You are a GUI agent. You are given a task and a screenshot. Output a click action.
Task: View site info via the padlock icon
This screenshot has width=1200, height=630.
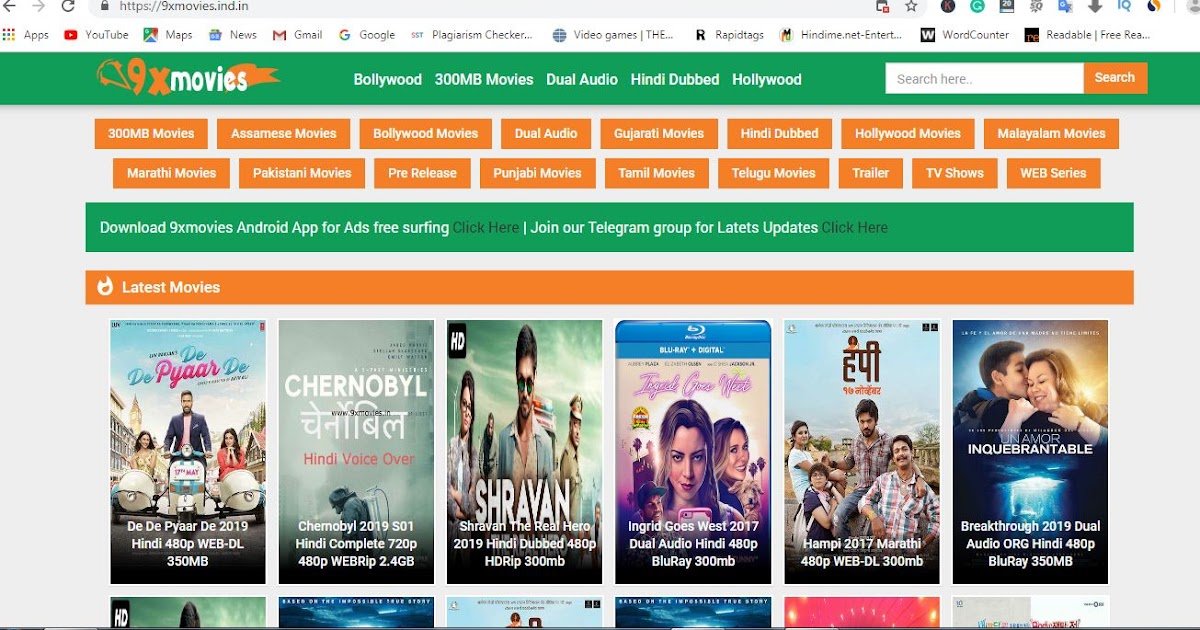click(x=104, y=6)
